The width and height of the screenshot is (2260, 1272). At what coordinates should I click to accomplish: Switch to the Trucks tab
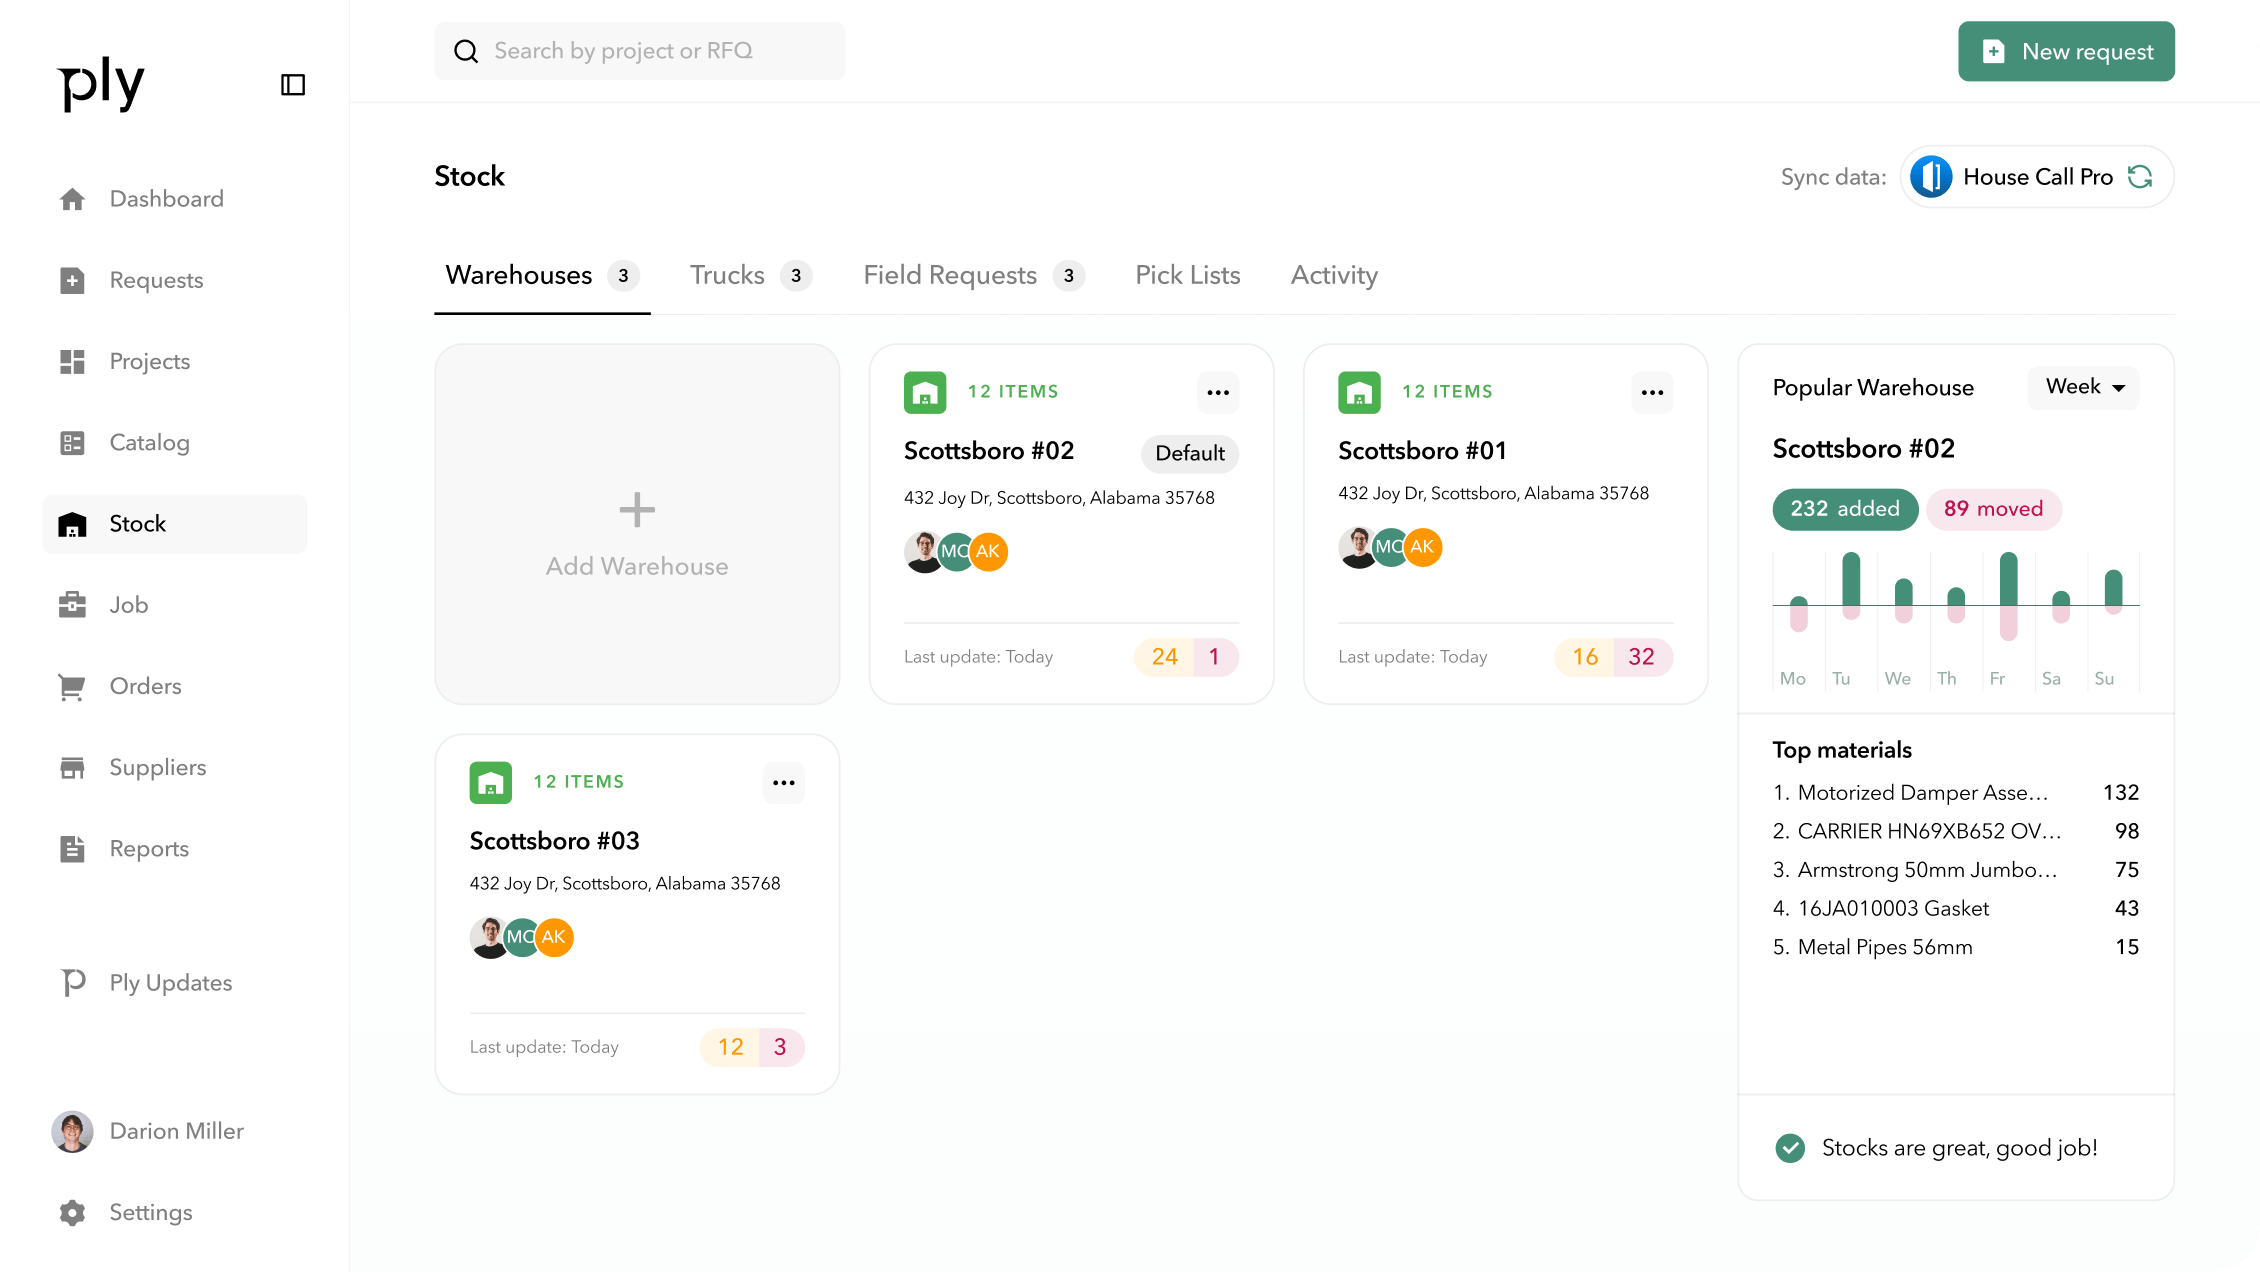pos(727,275)
